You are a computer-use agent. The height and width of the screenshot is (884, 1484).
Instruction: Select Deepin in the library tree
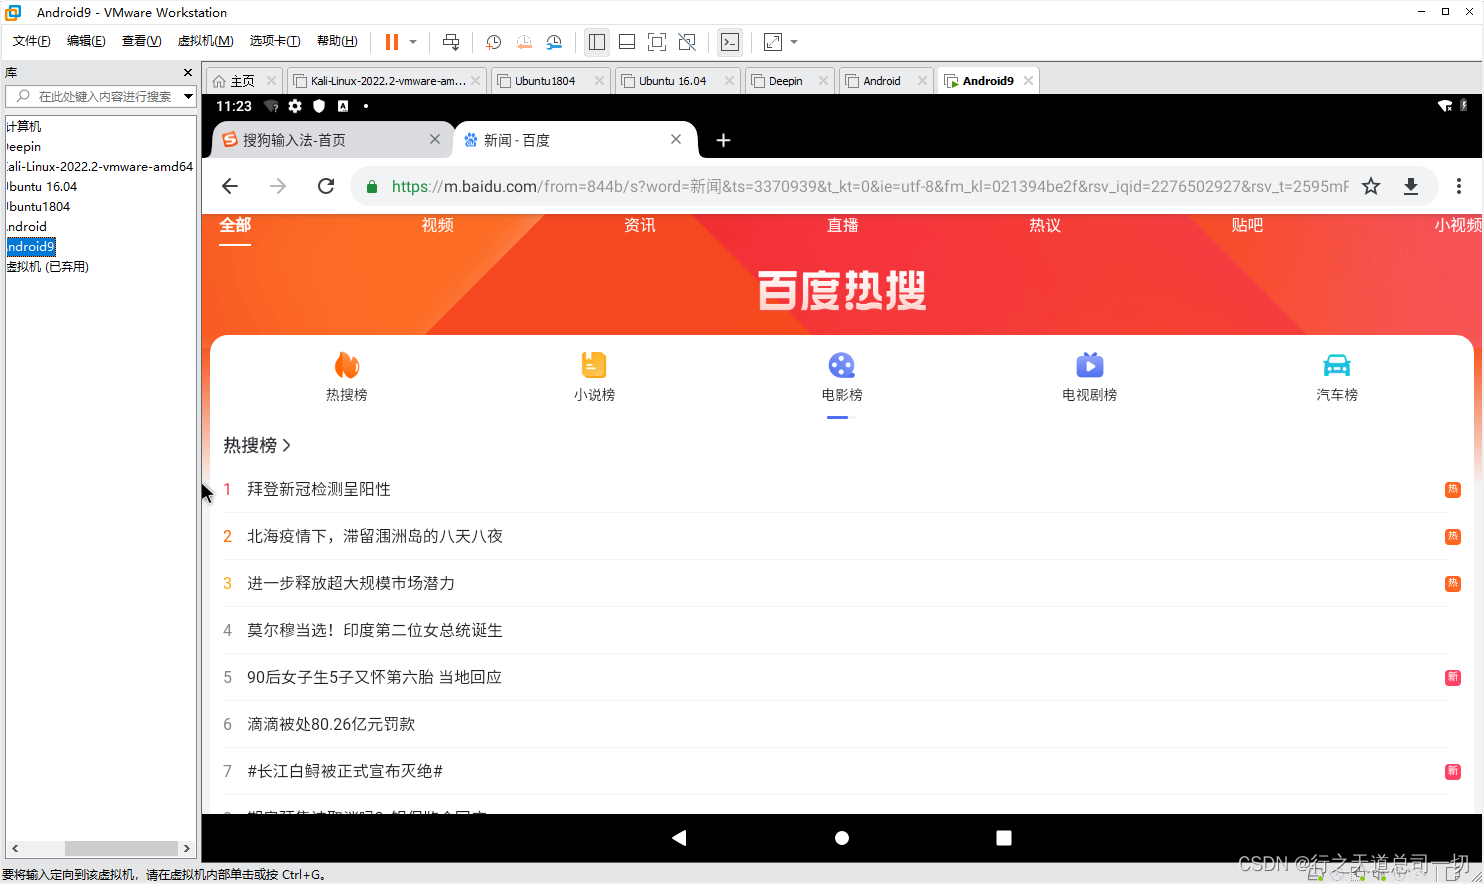(x=24, y=147)
